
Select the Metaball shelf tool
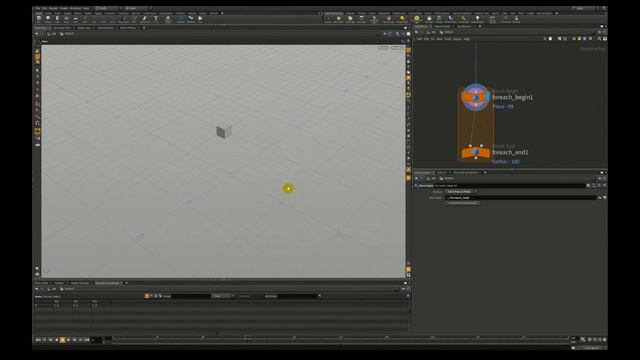191,19
